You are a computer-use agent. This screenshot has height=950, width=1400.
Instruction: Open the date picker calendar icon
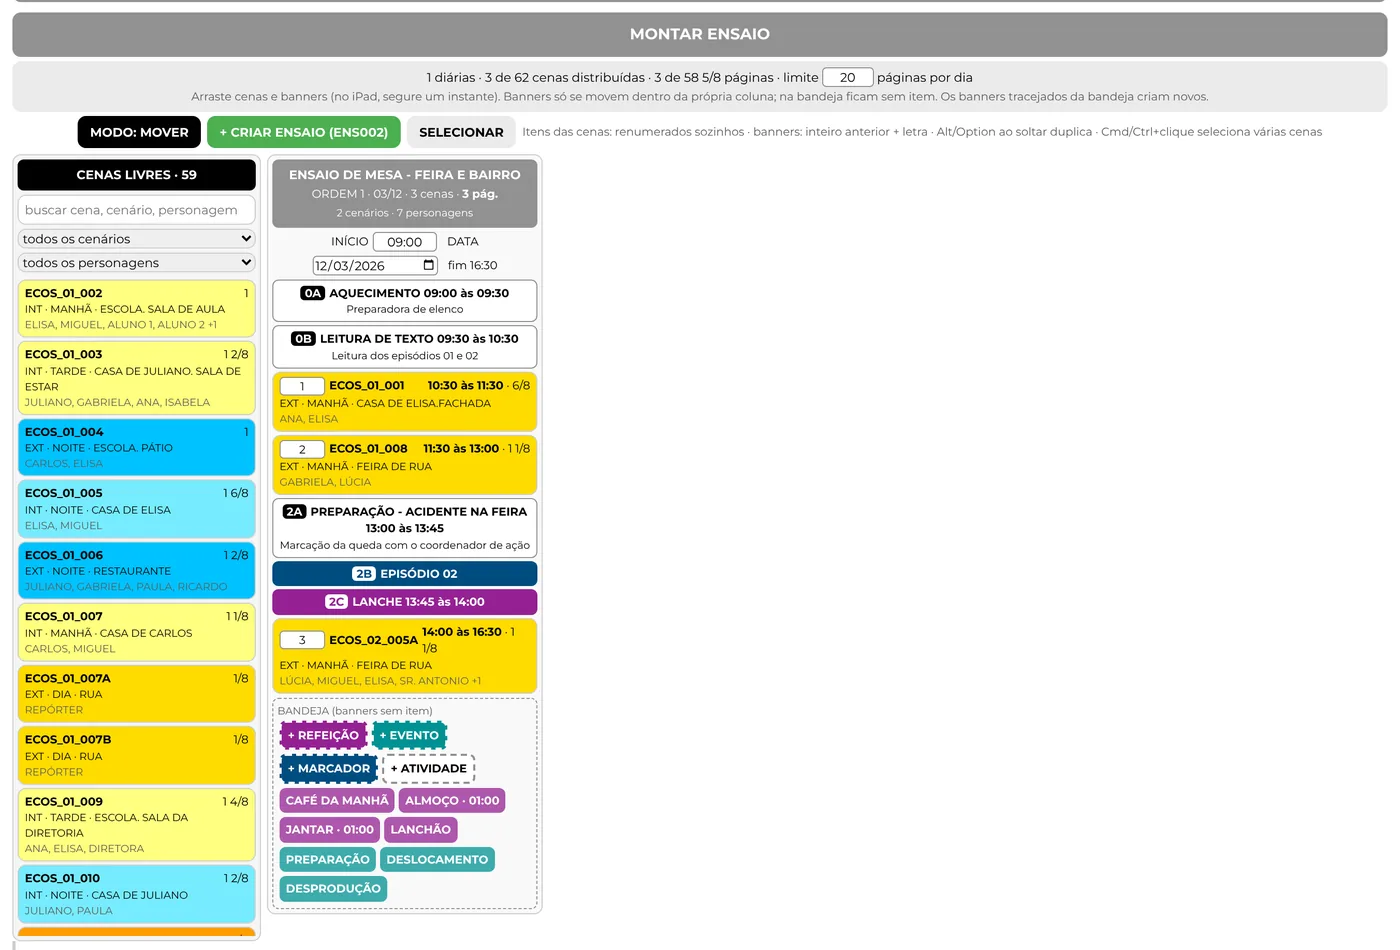[429, 265]
